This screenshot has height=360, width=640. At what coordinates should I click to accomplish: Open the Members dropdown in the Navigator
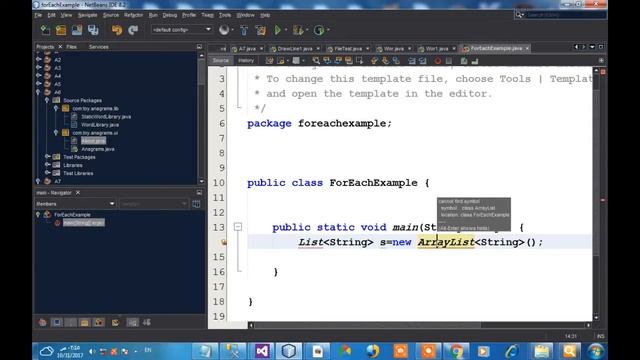pyautogui.click(x=75, y=204)
